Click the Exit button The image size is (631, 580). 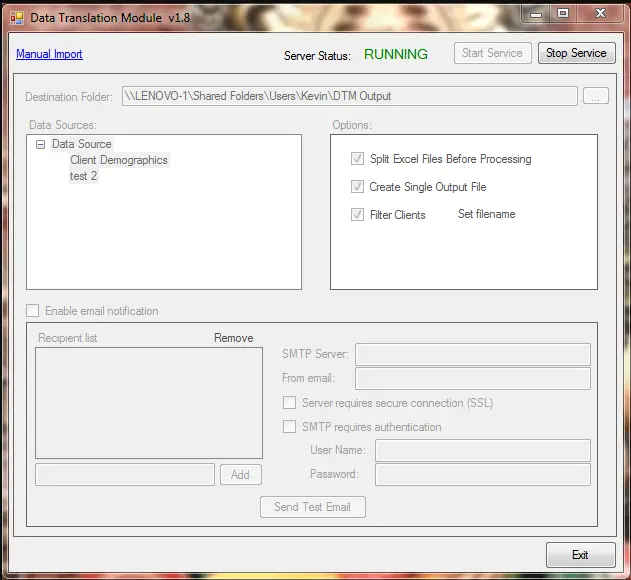[581, 555]
